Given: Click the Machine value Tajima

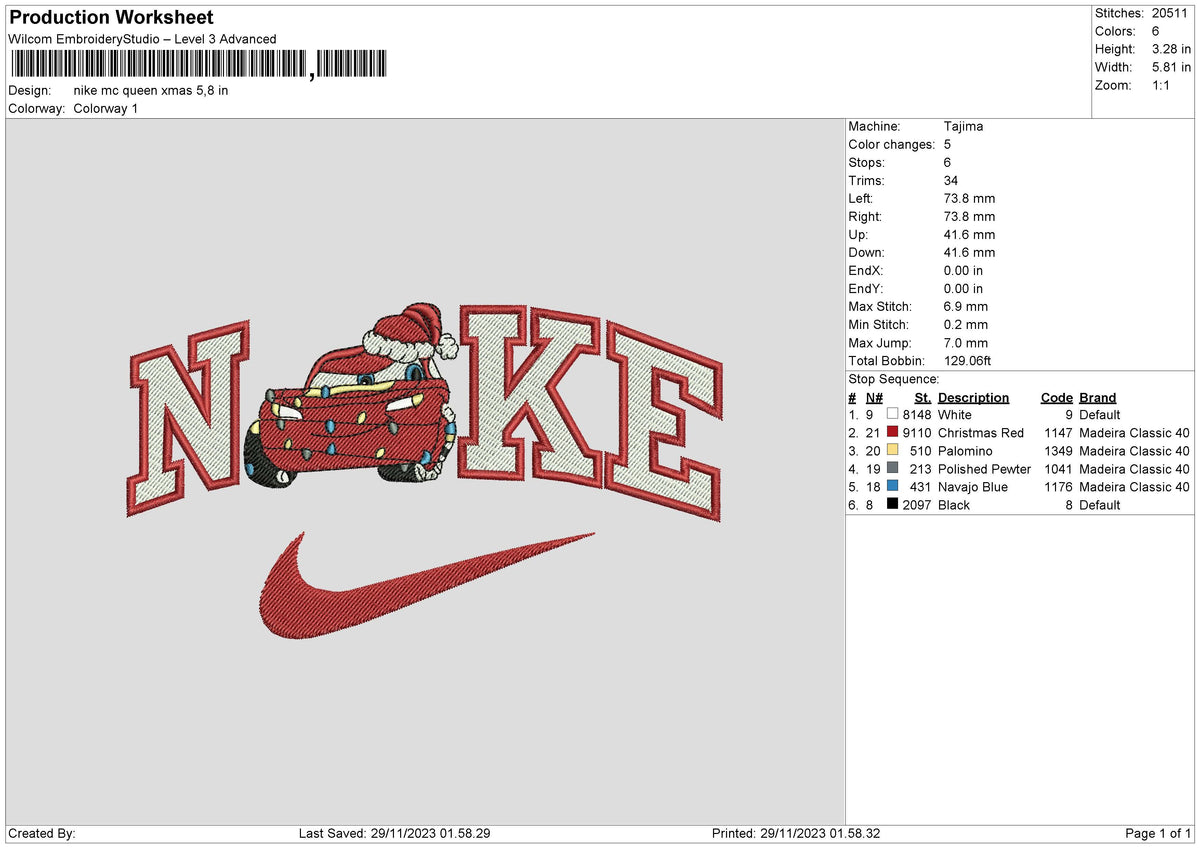Looking at the screenshot, I should point(963,126).
